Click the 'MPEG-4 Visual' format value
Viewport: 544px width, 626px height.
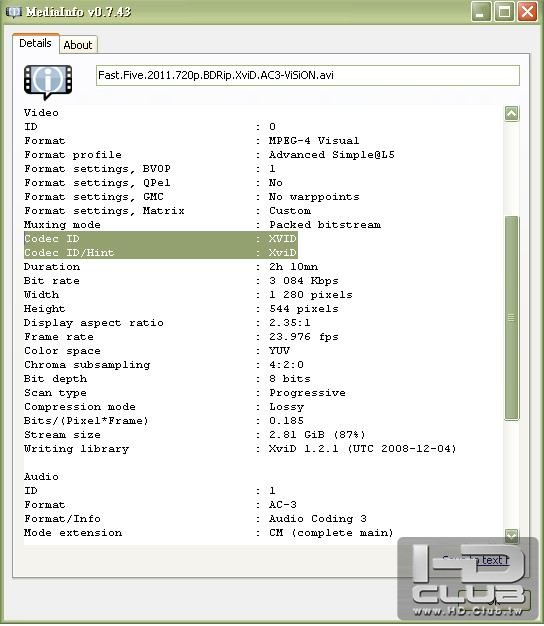tap(314, 141)
